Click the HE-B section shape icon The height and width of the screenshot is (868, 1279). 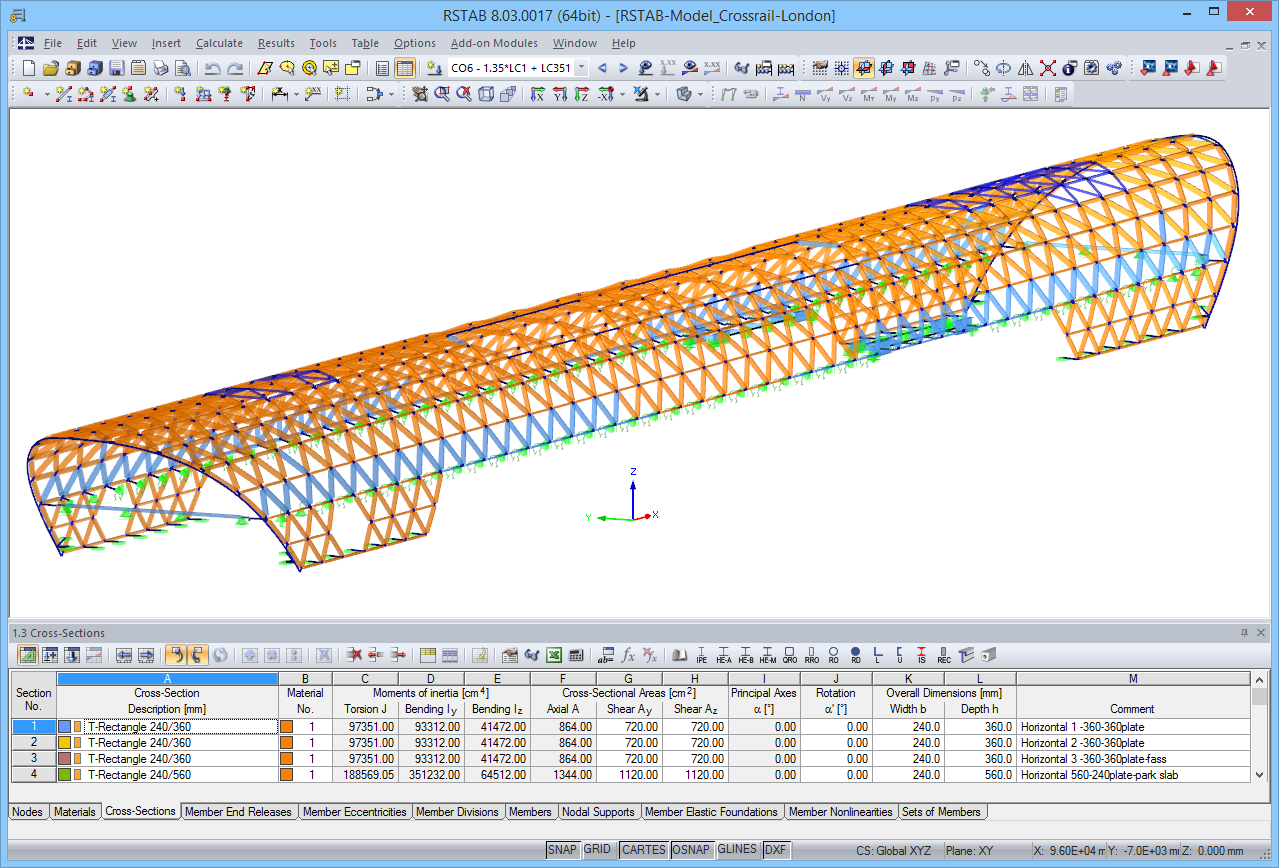744,655
